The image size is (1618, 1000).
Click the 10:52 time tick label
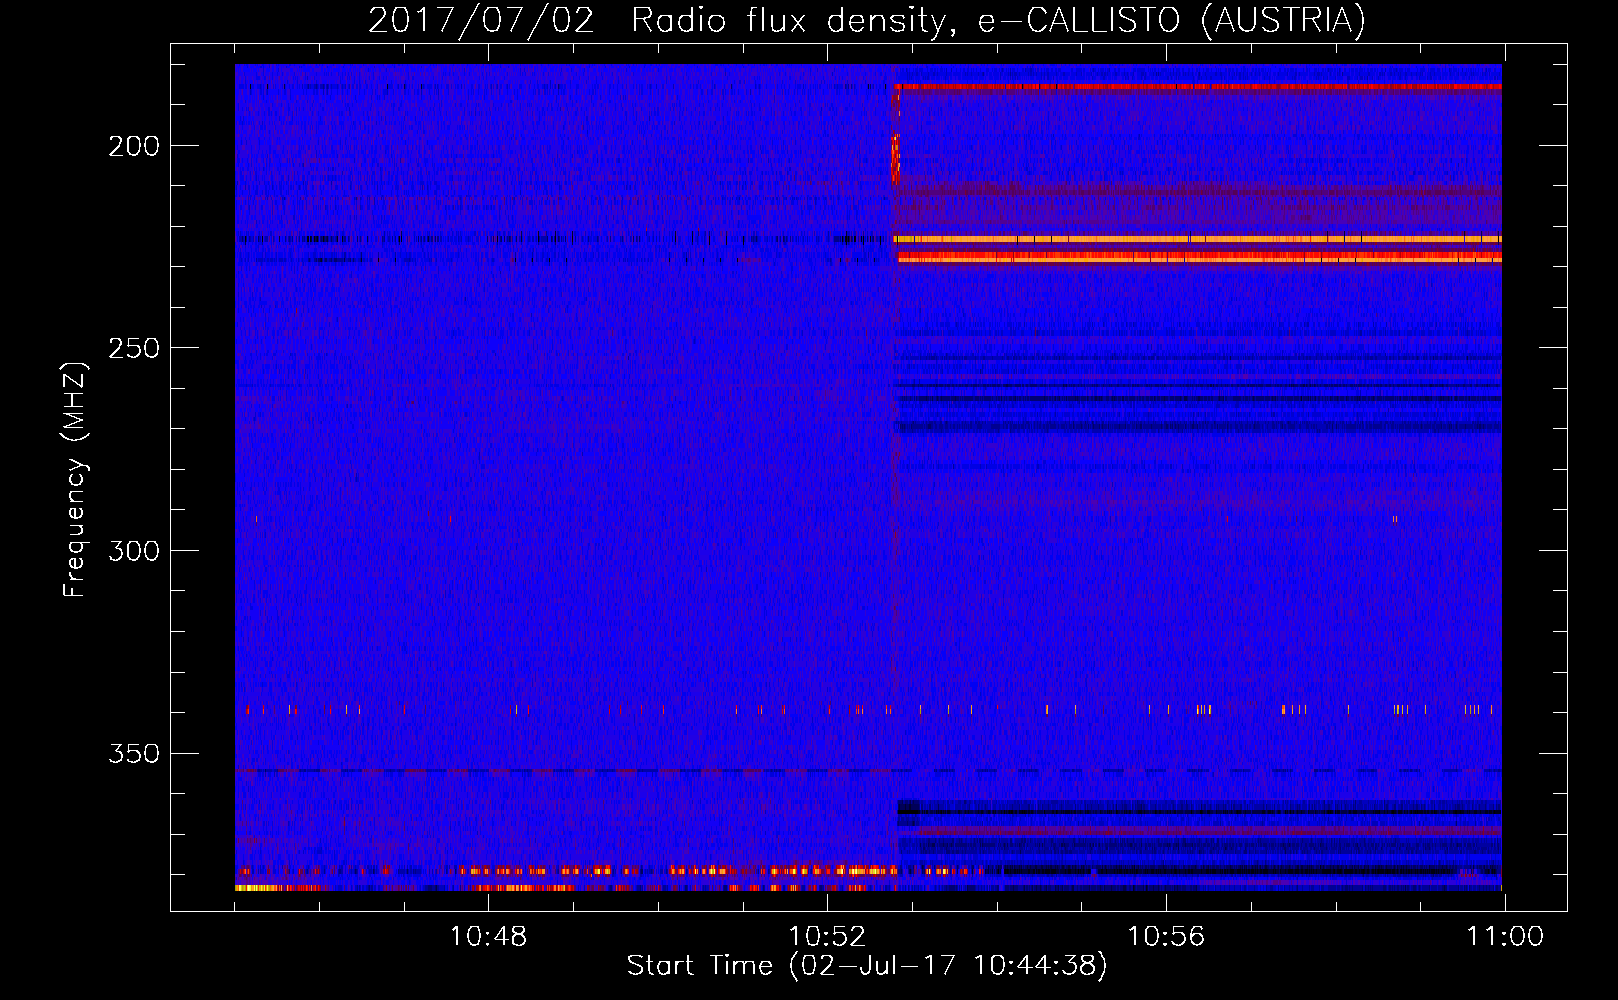coord(827,937)
